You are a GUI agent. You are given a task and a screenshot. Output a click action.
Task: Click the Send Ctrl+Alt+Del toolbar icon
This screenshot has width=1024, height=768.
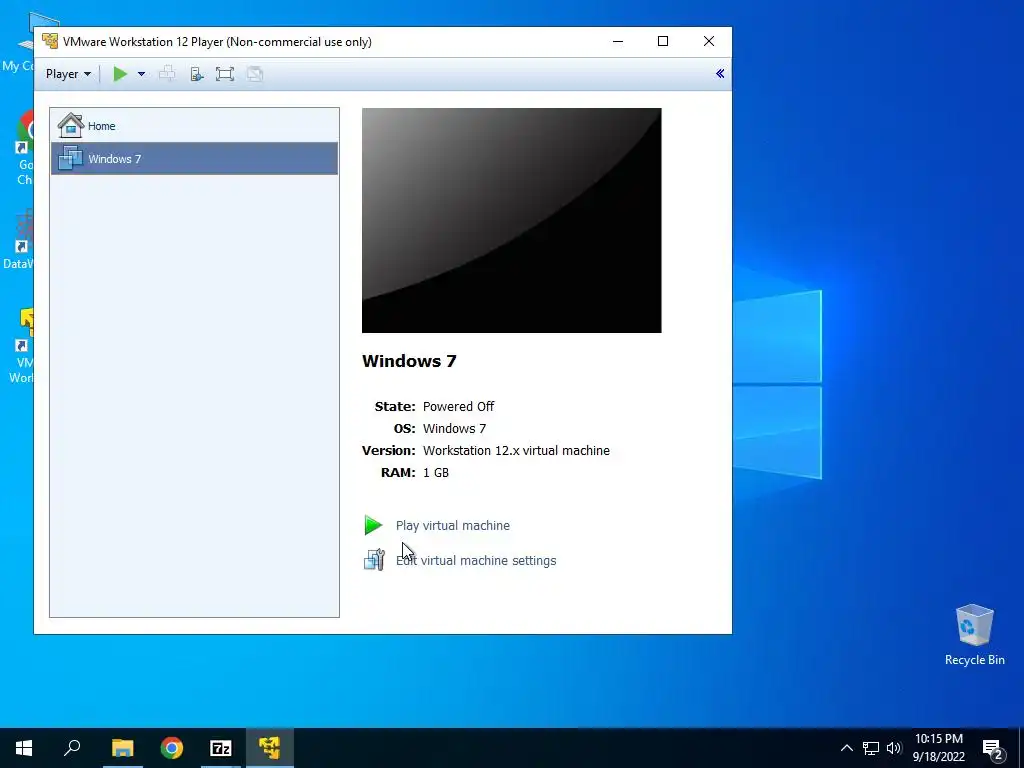tap(167, 74)
